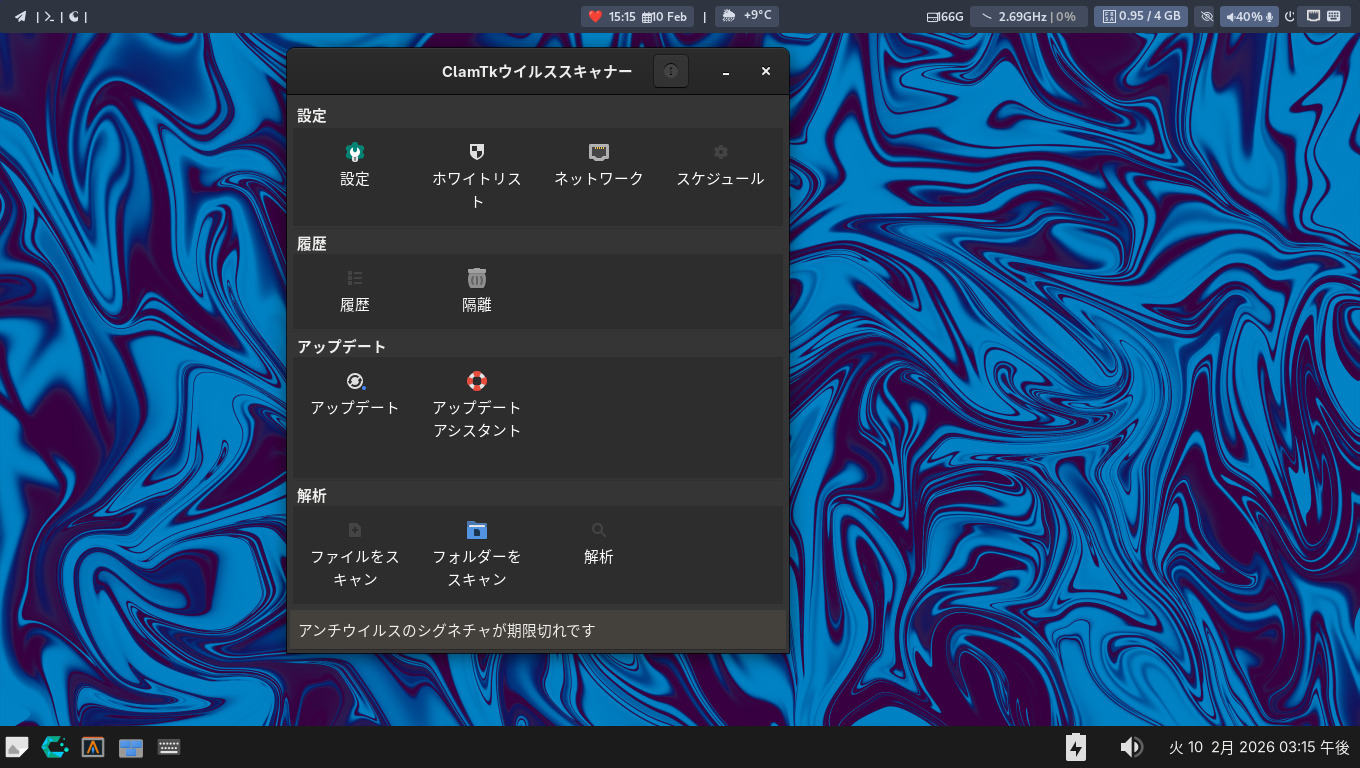Open the on-screen keyboard icon in bottom taskbar
The width and height of the screenshot is (1360, 768).
169,747
